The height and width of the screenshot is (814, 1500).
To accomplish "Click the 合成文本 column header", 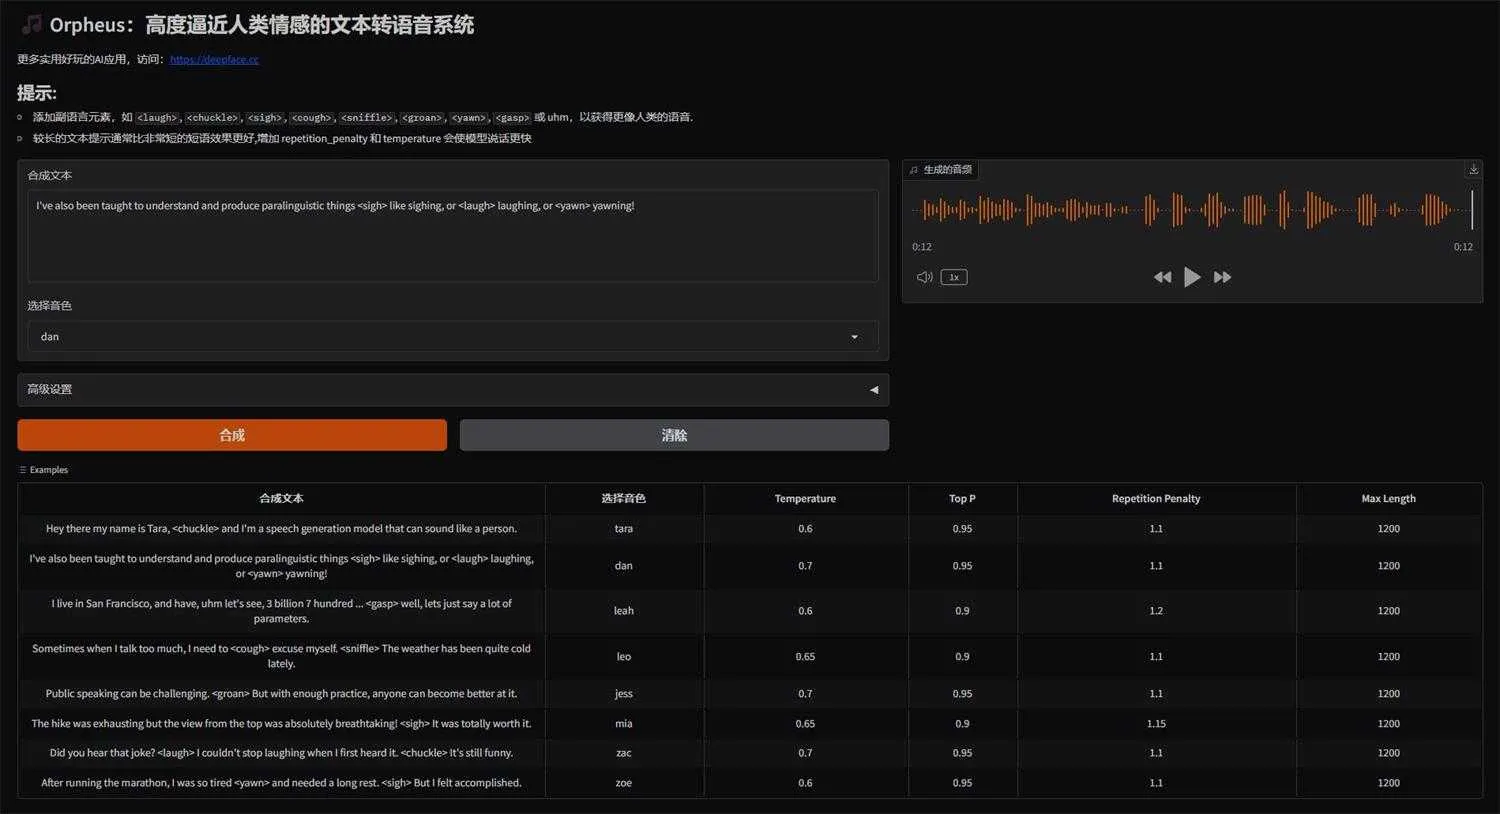I will [x=281, y=499].
